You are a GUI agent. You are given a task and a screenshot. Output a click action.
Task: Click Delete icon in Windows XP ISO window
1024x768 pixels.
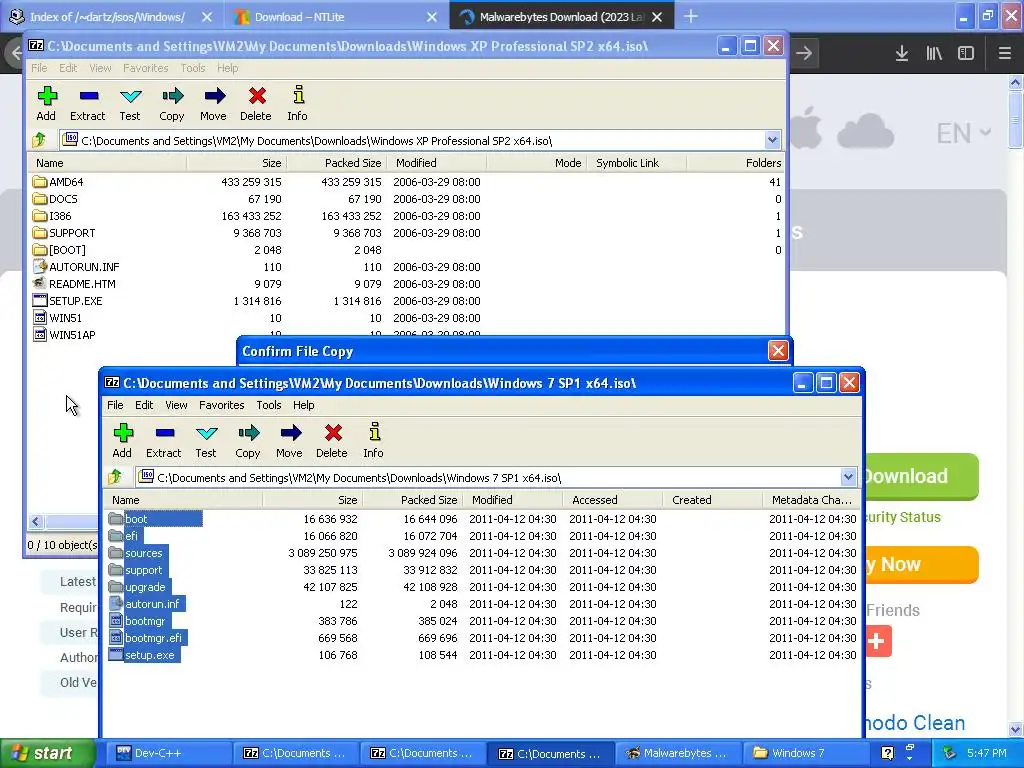pos(257,97)
